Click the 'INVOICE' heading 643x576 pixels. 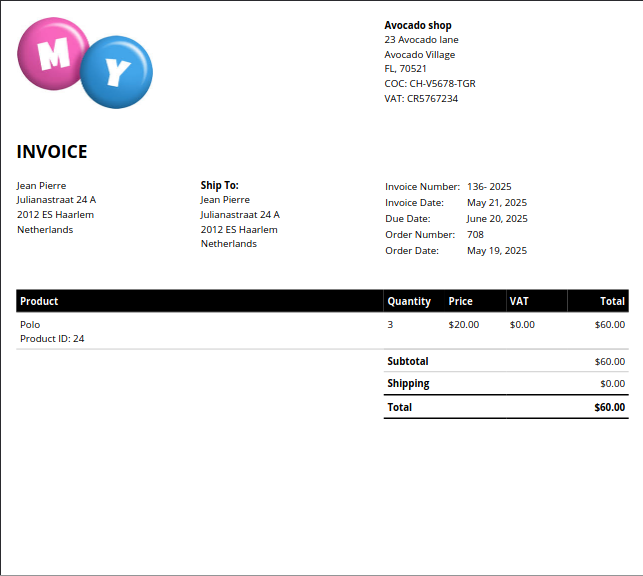coord(52,152)
